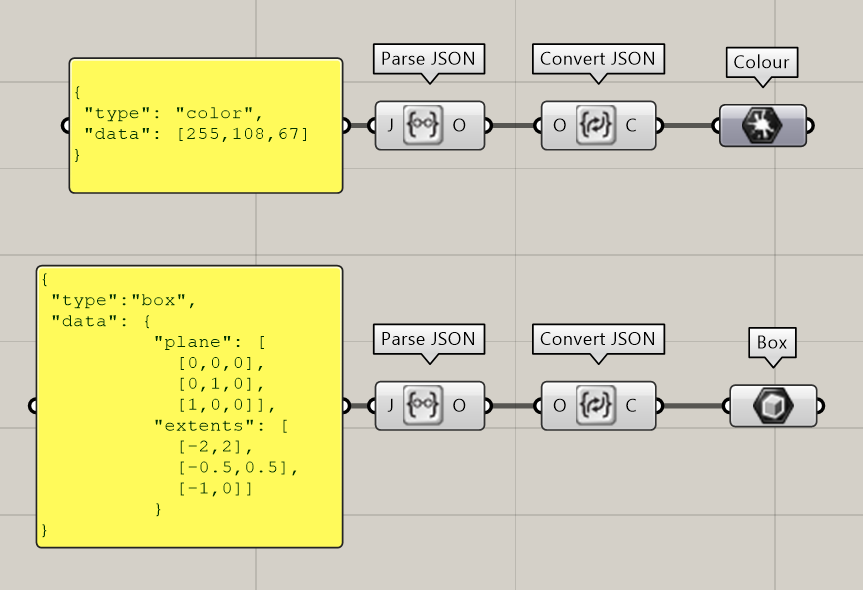This screenshot has height=590, width=863.
Task: Click the C output on Convert JSON feeding Colour
Action: 631,125
